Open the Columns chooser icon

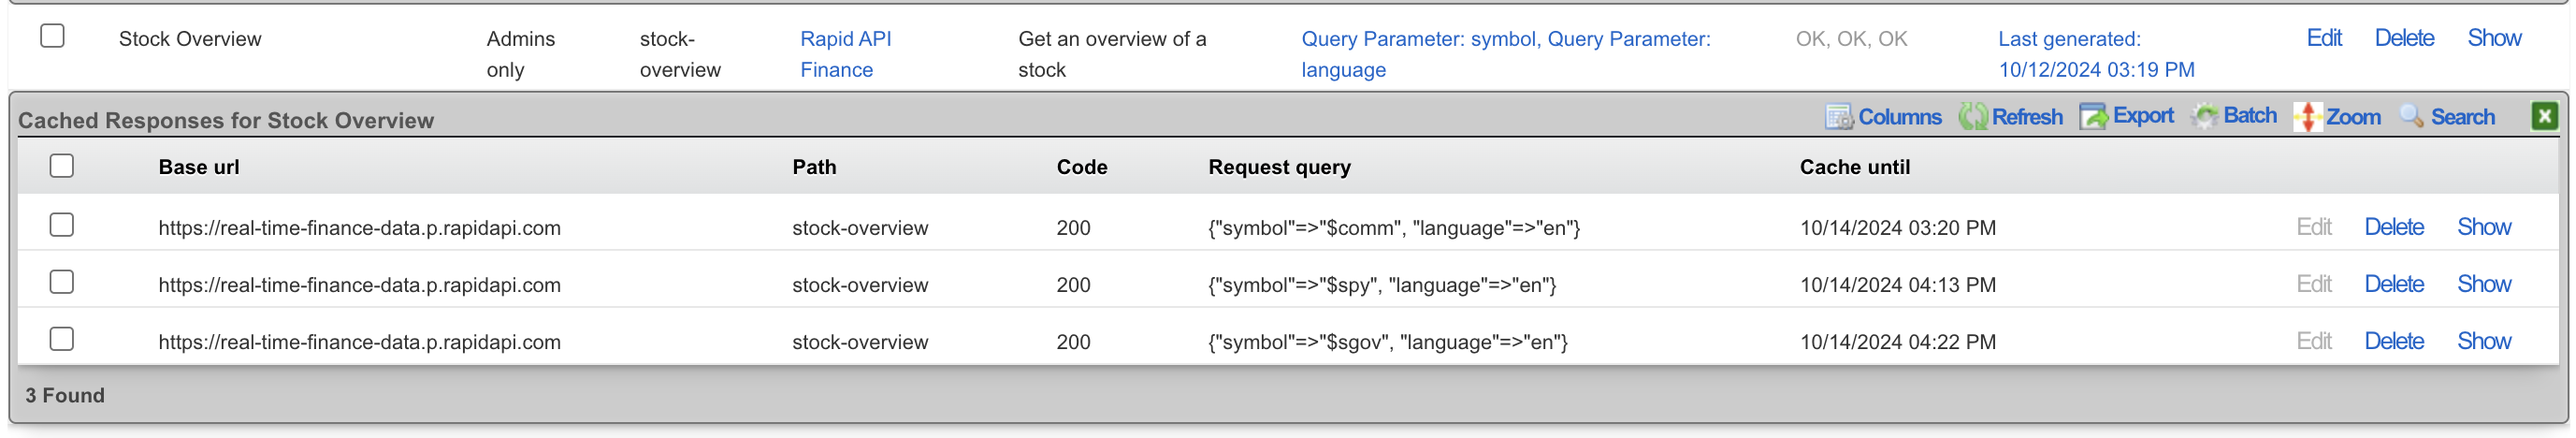click(x=1838, y=117)
